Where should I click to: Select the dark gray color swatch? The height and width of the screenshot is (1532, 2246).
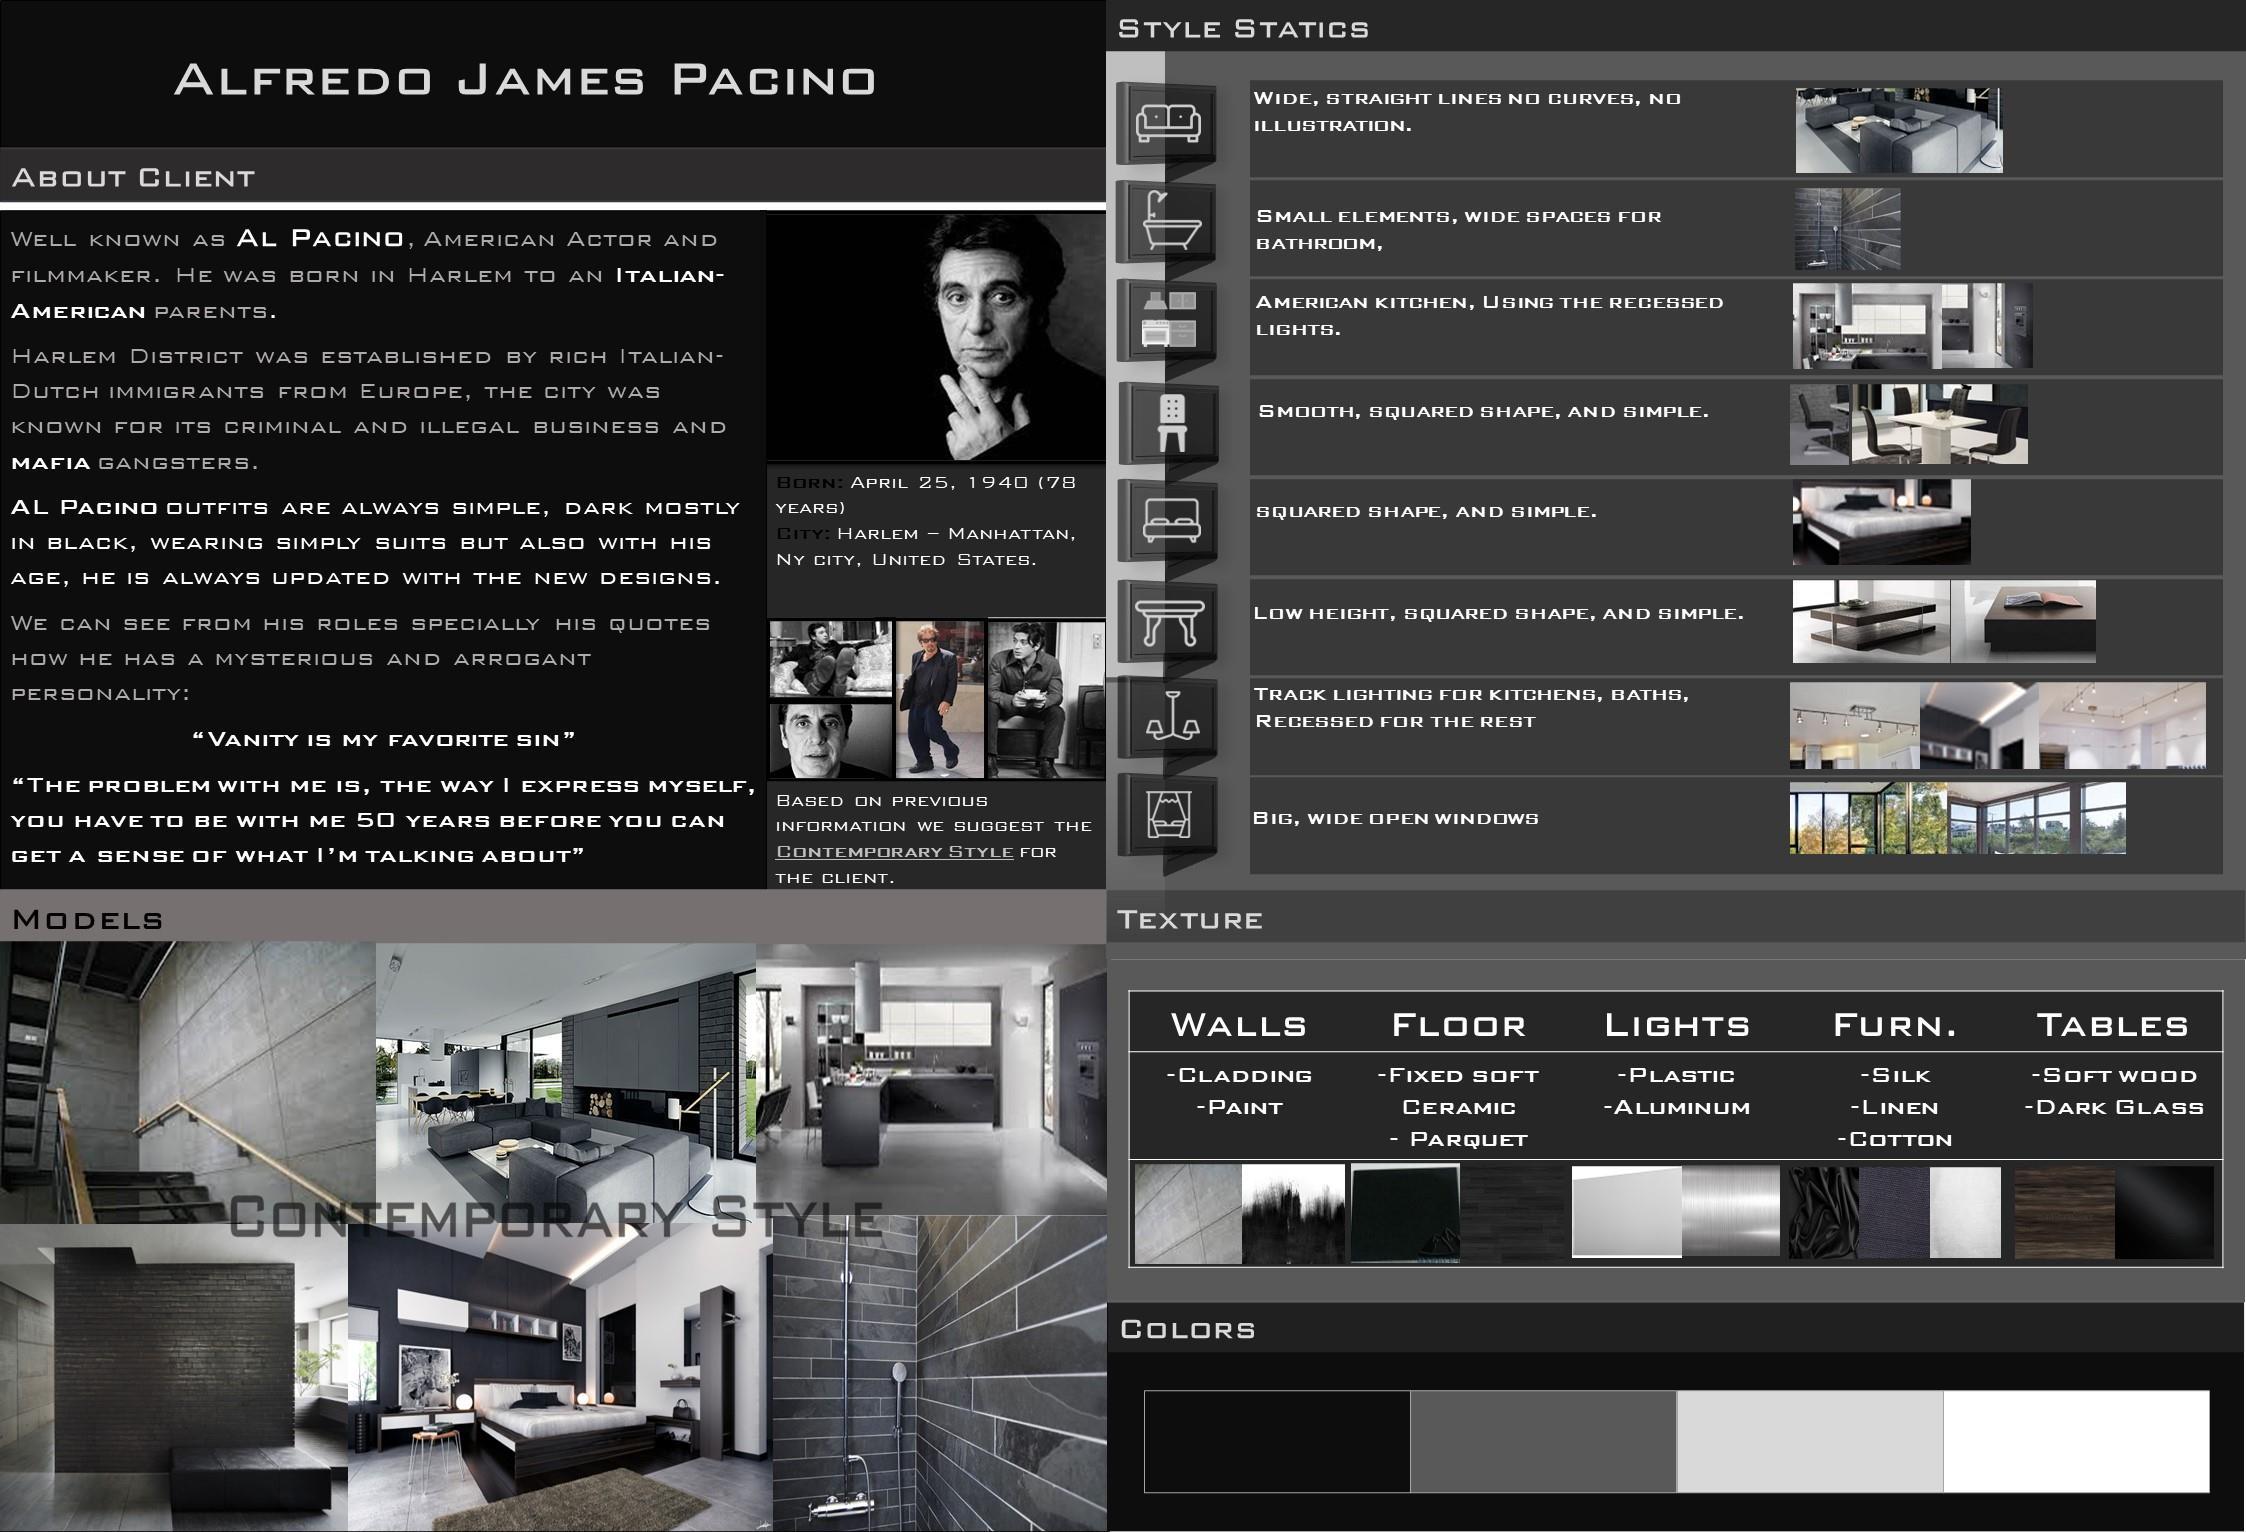[x=1542, y=1441]
